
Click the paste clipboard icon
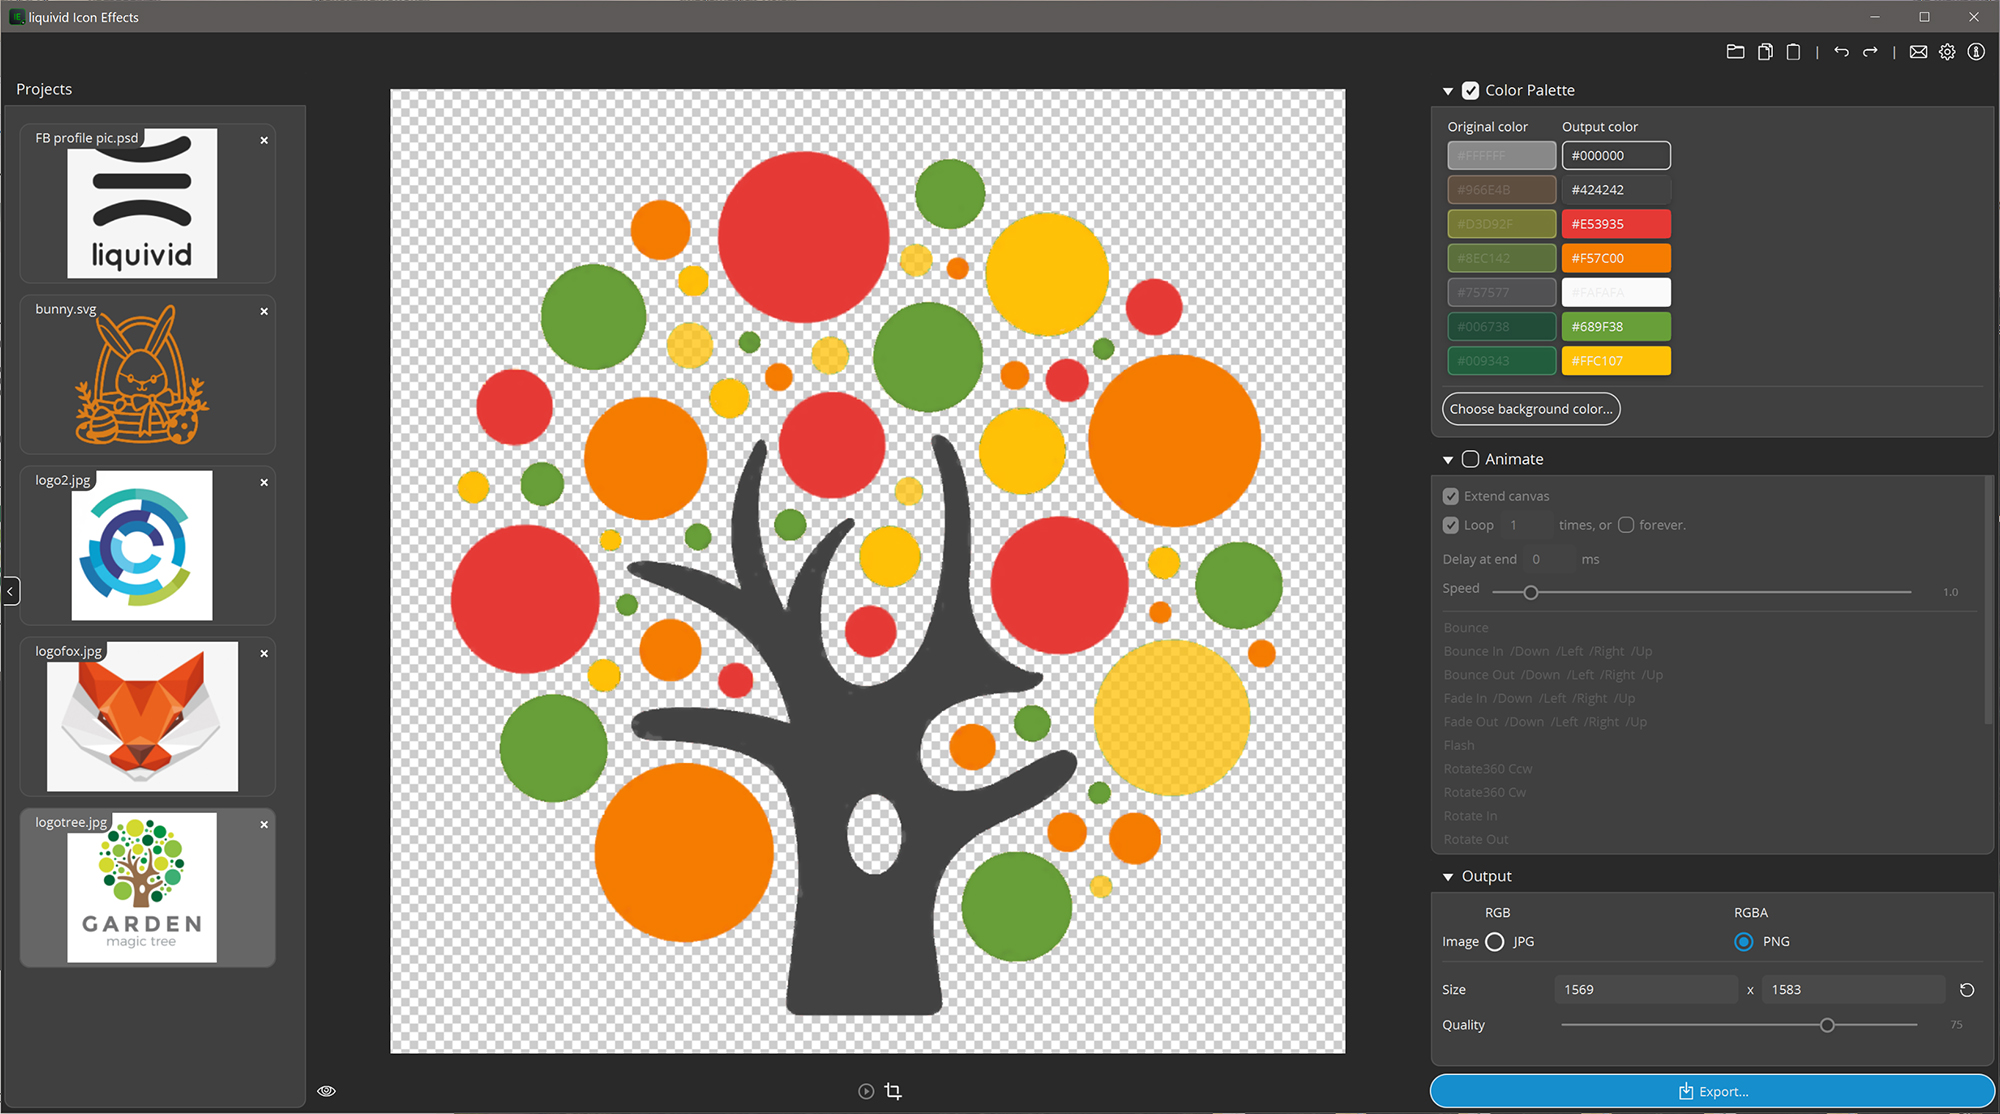tap(1793, 51)
